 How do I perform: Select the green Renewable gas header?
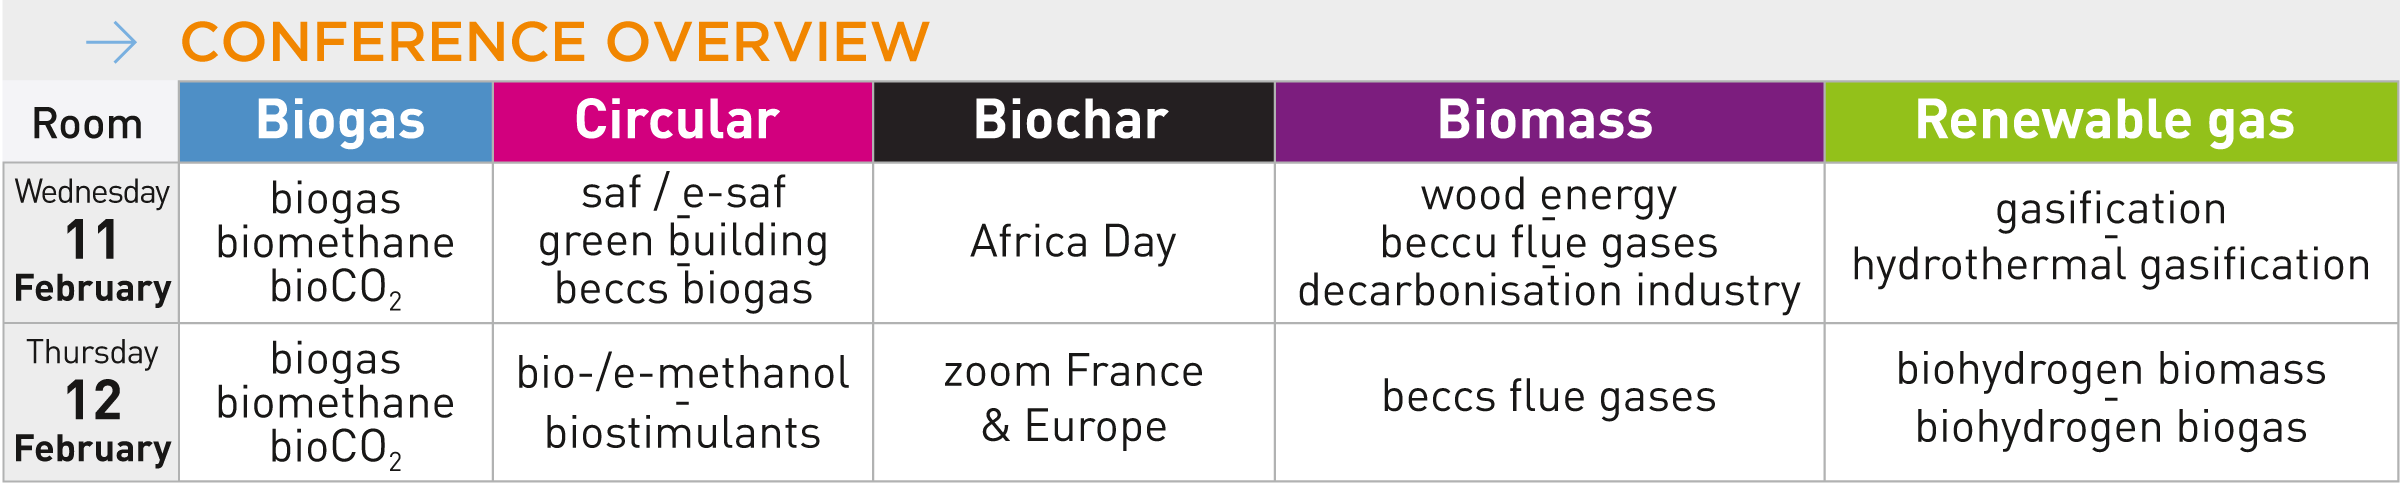(x=2105, y=121)
